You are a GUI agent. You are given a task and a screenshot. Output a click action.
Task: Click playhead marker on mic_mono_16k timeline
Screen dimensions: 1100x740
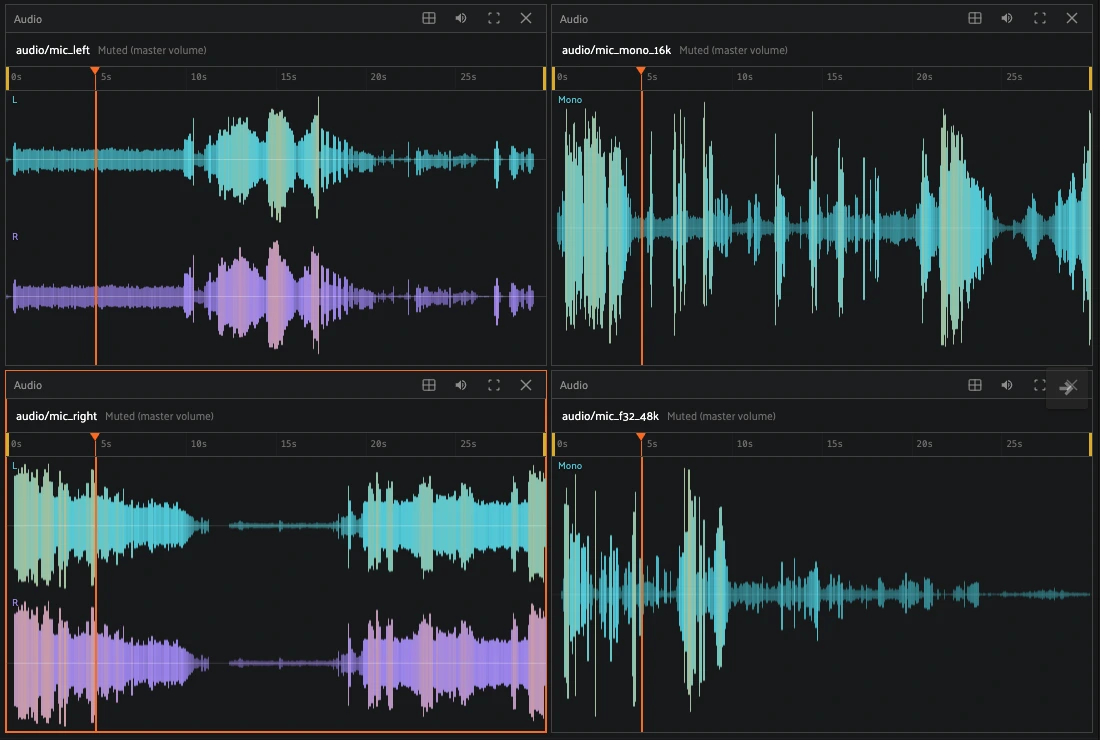tap(640, 72)
